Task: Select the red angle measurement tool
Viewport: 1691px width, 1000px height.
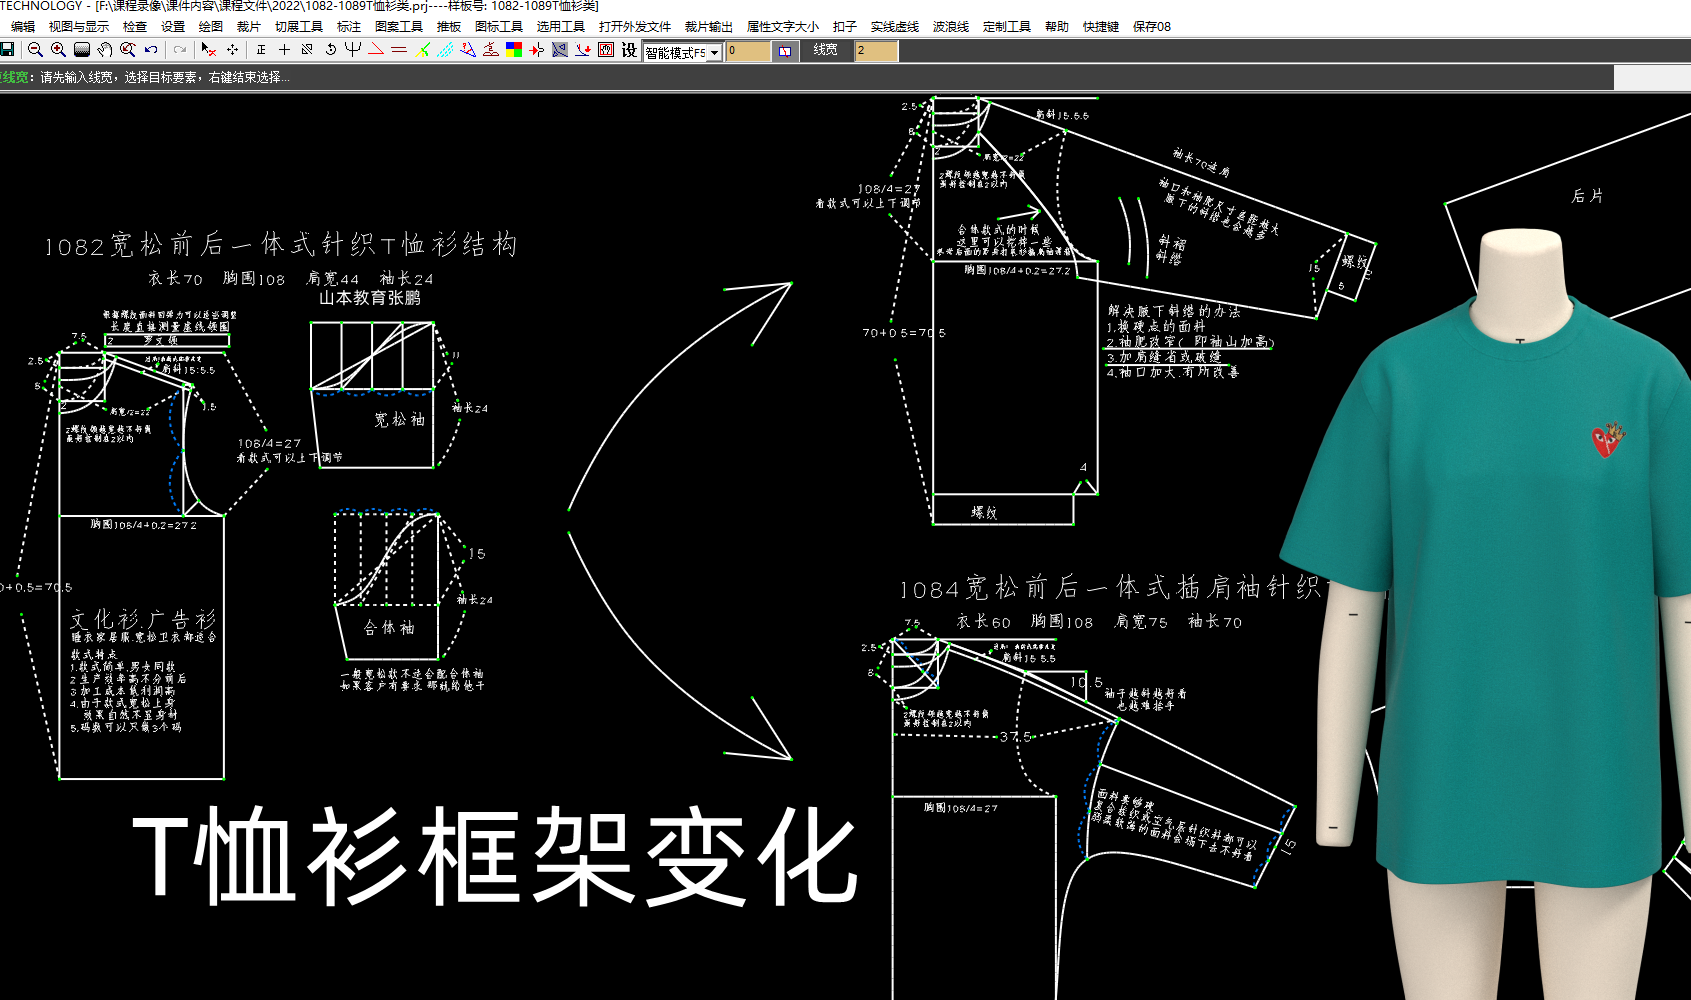Action: point(376,50)
